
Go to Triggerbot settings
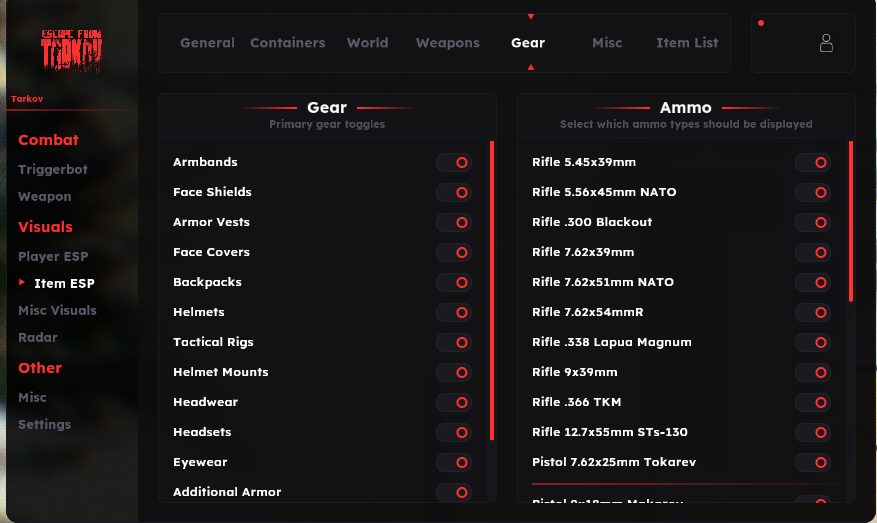point(53,170)
